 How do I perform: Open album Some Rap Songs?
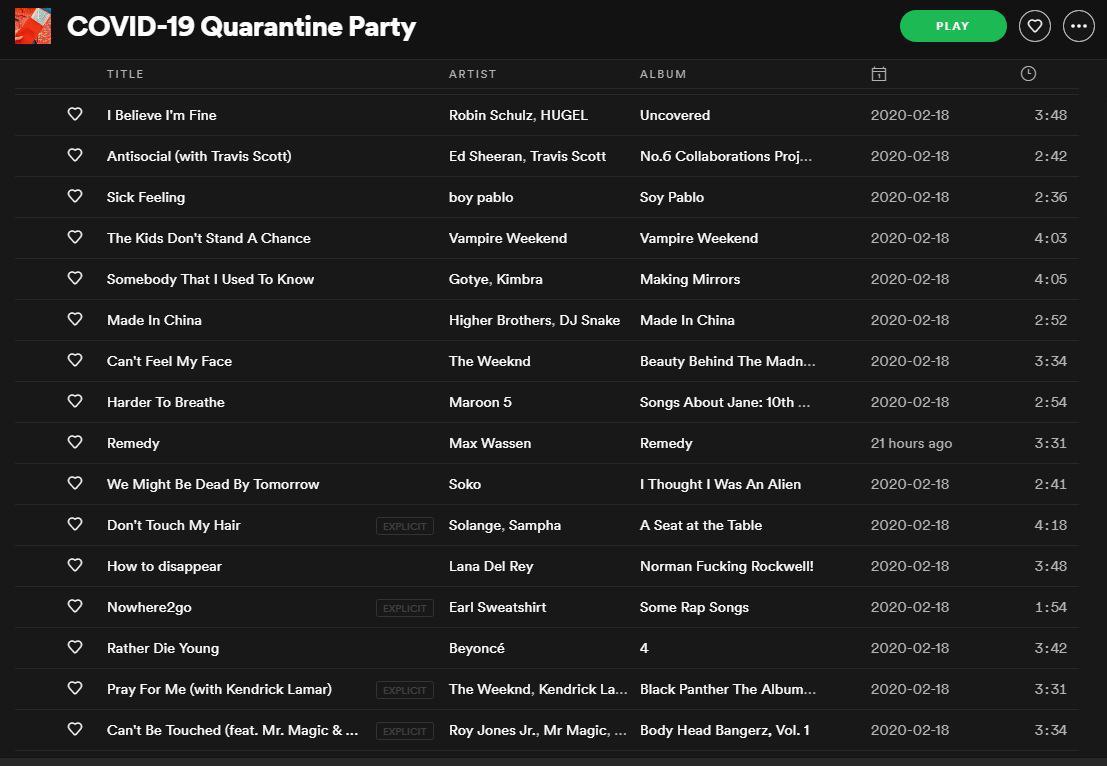(x=694, y=607)
